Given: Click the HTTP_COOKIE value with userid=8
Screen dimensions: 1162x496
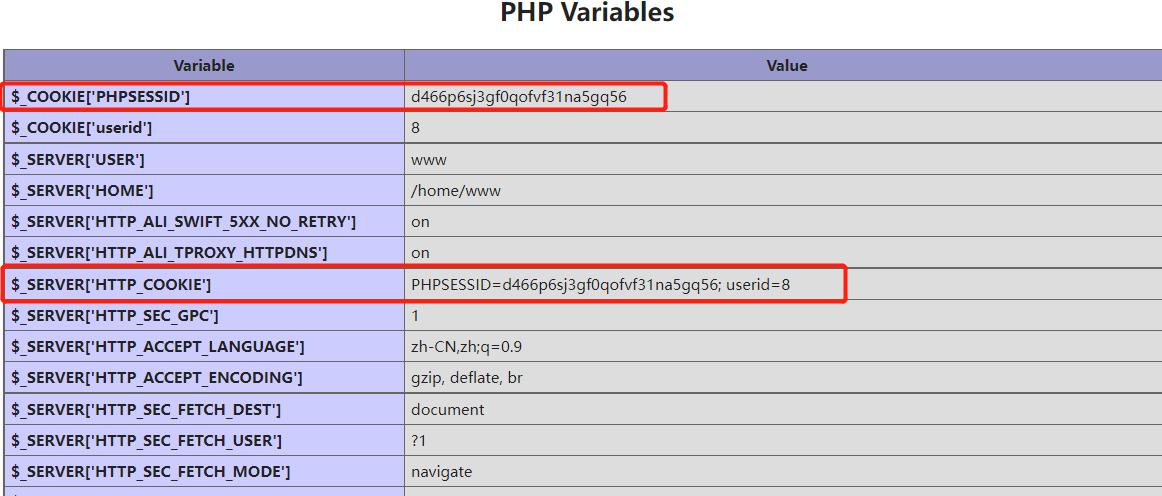Looking at the screenshot, I should 601,284.
